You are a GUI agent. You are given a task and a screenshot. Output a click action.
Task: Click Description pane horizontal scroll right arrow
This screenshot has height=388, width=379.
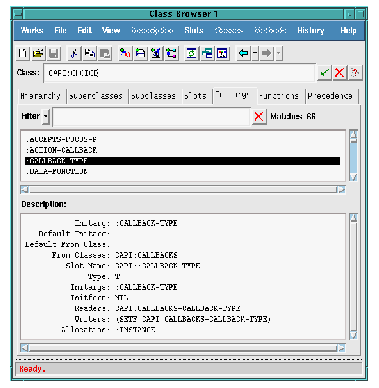[341, 348]
